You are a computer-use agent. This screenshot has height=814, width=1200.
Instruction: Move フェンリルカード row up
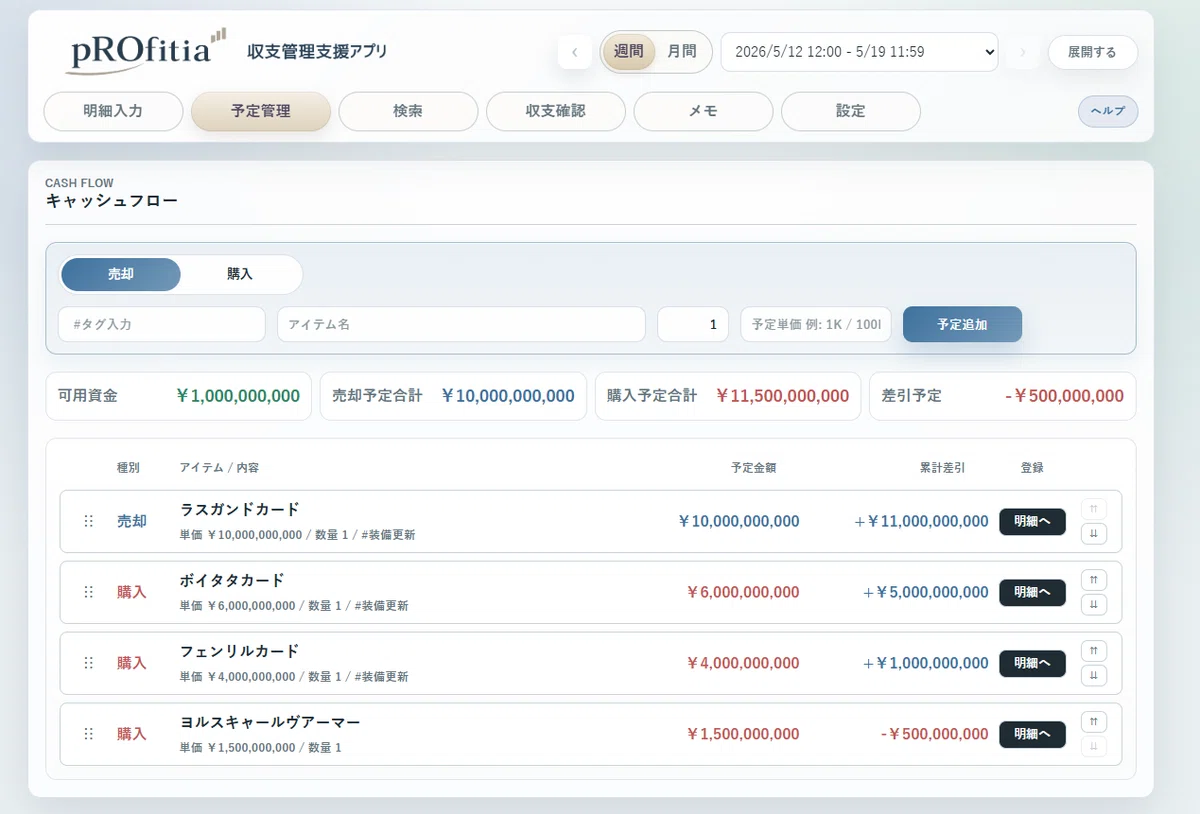point(1094,651)
